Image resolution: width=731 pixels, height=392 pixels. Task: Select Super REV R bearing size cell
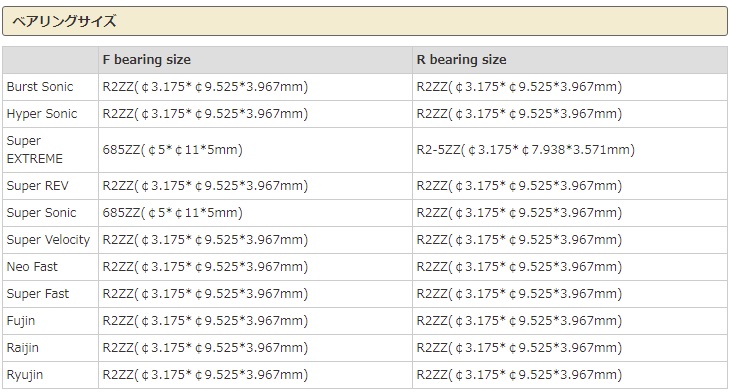click(x=570, y=186)
